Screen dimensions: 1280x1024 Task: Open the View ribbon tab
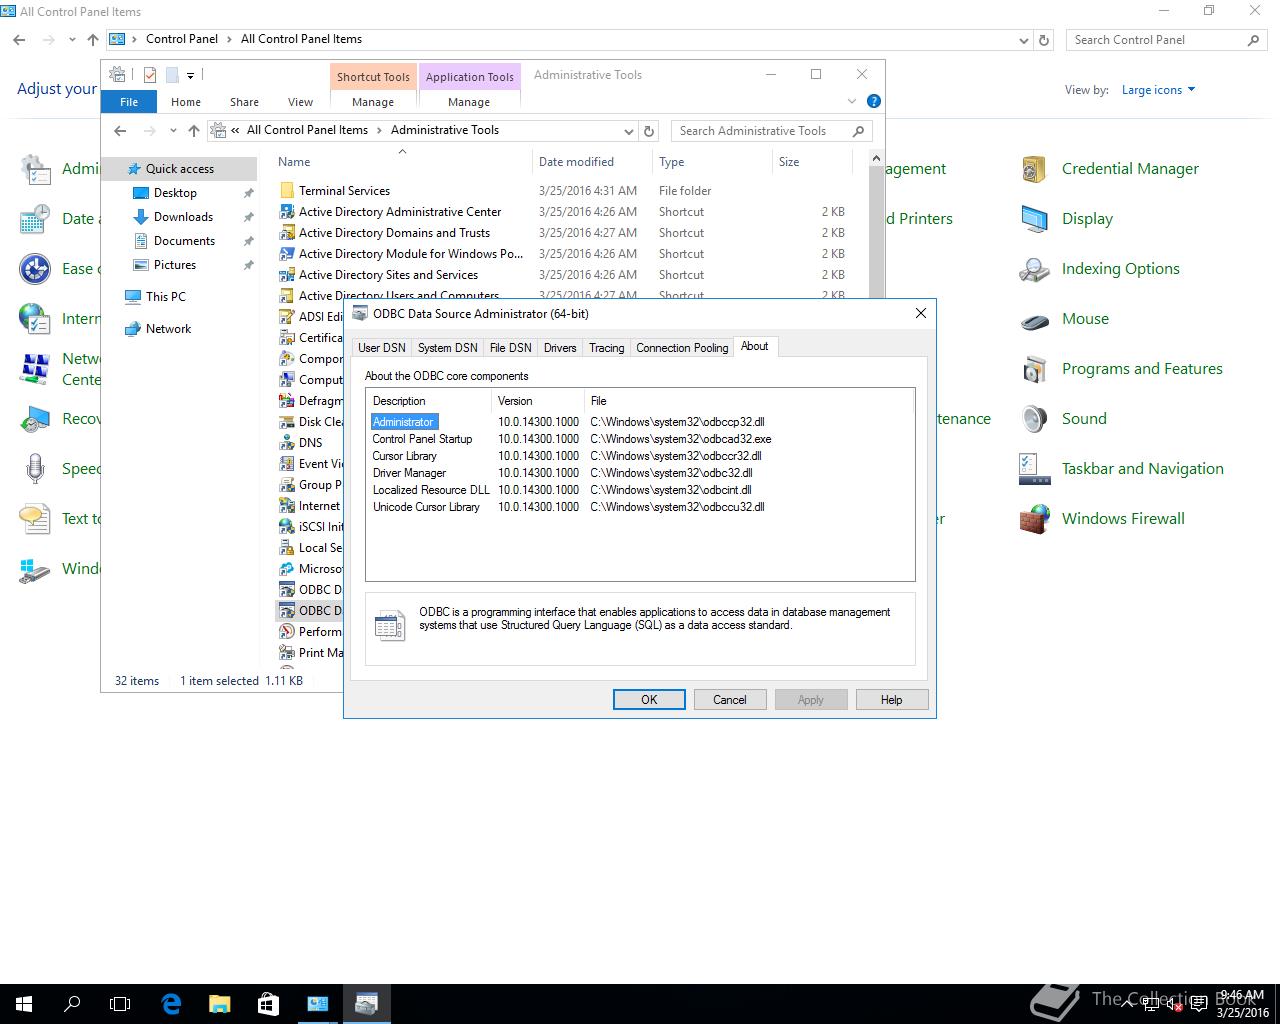point(300,102)
